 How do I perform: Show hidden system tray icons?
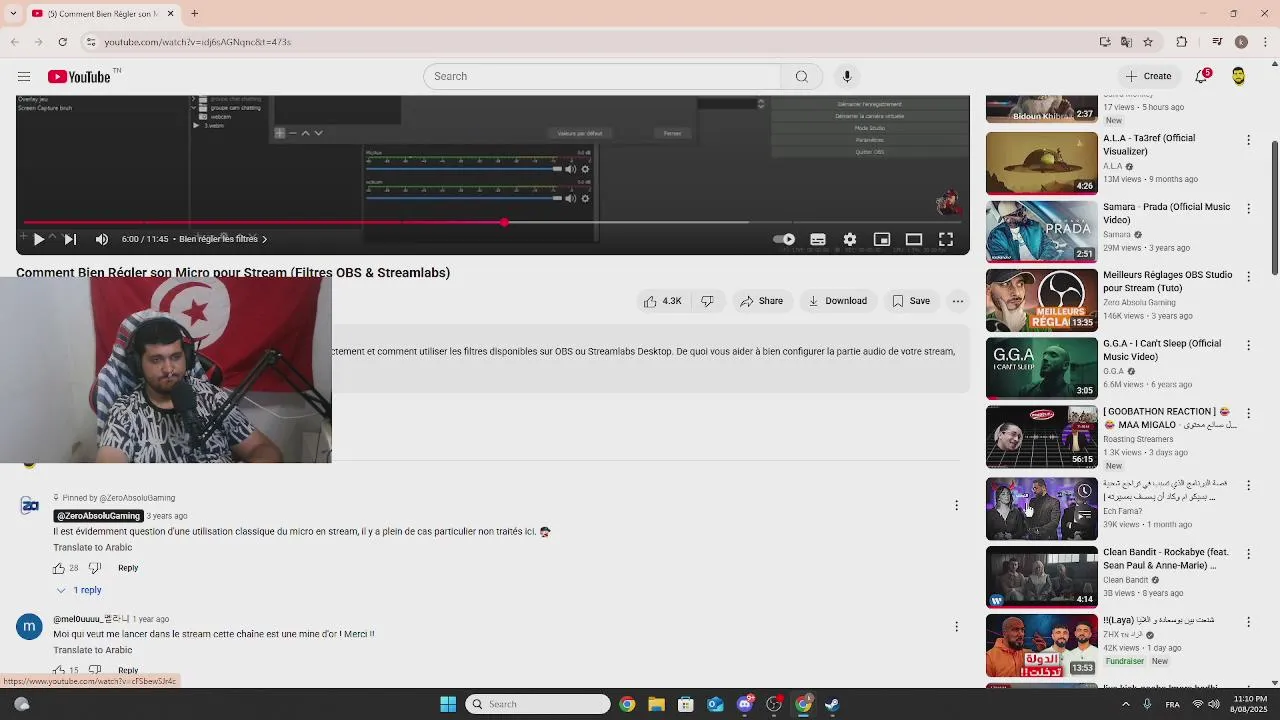(x=1125, y=704)
